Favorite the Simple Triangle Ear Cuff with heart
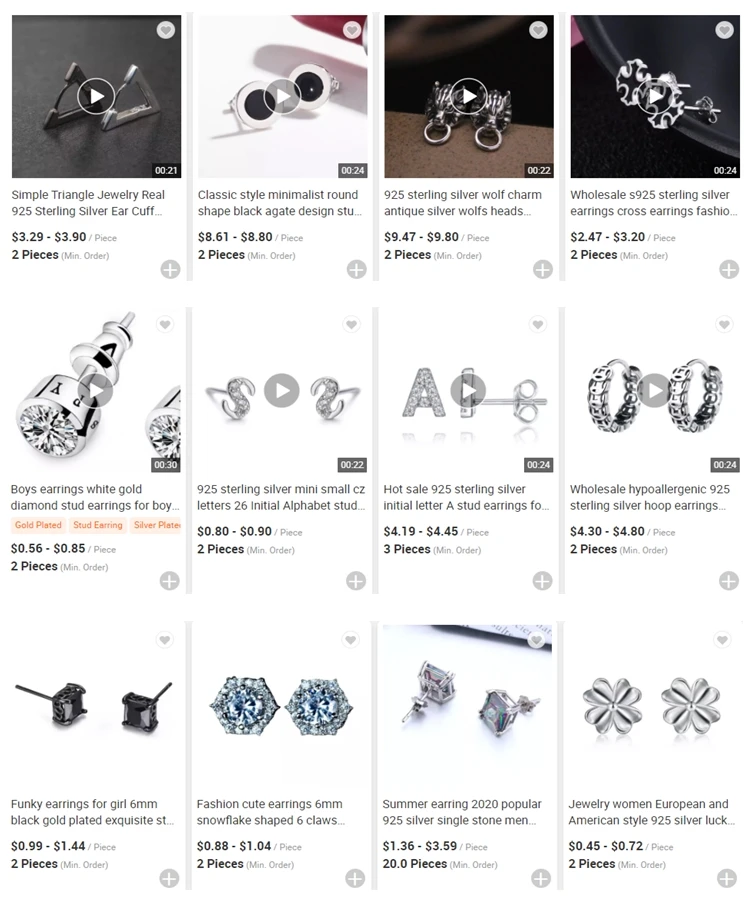The image size is (750, 900). pos(166,30)
